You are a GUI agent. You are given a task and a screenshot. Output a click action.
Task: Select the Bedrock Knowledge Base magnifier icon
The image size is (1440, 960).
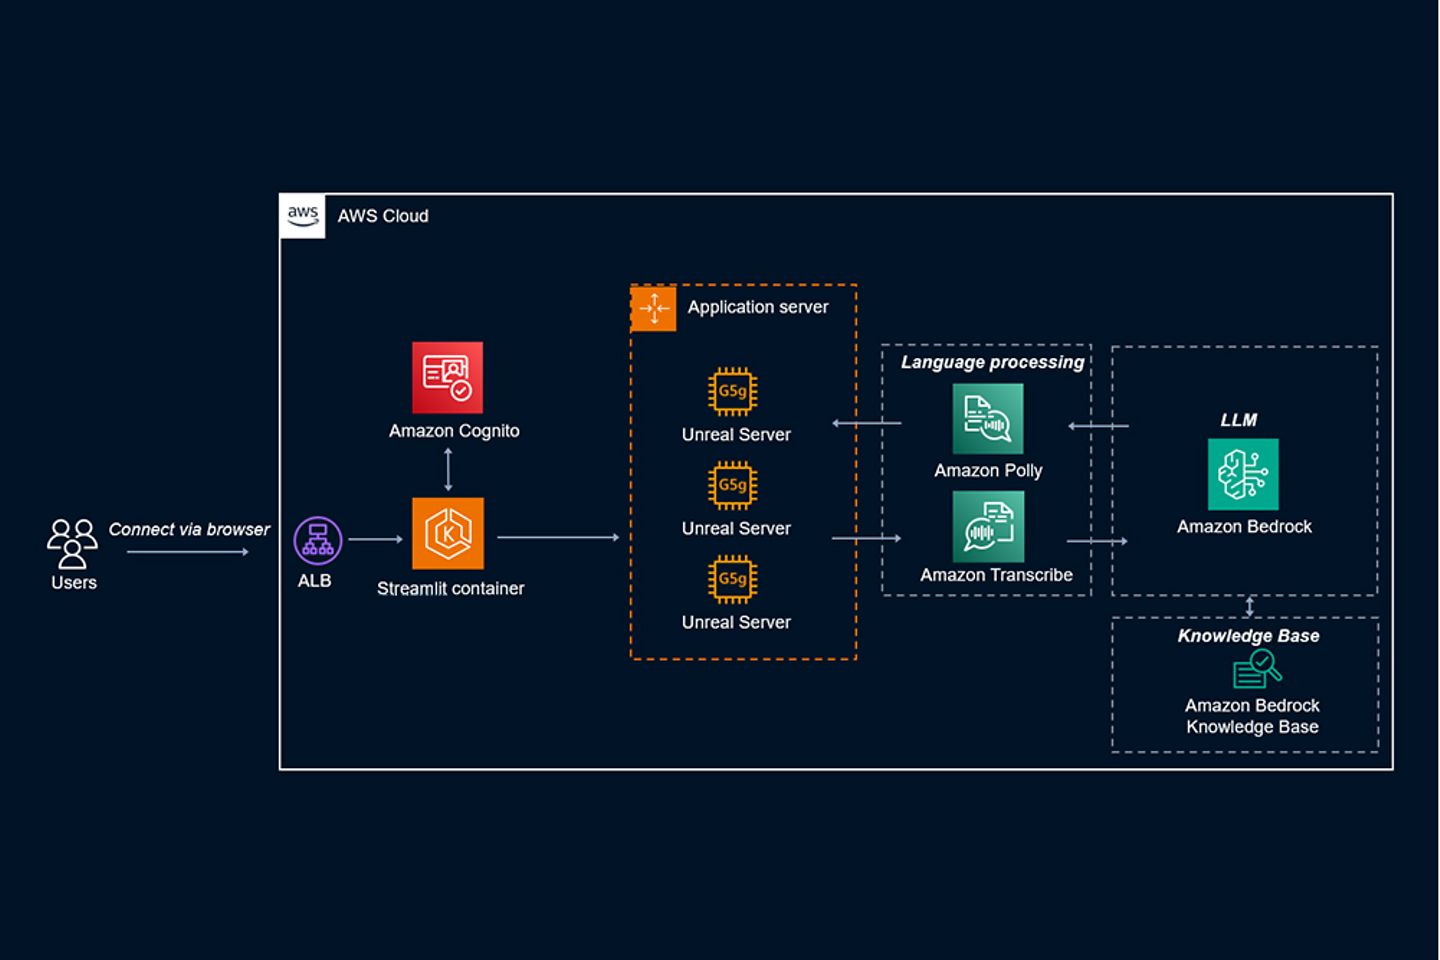[x=1257, y=669]
